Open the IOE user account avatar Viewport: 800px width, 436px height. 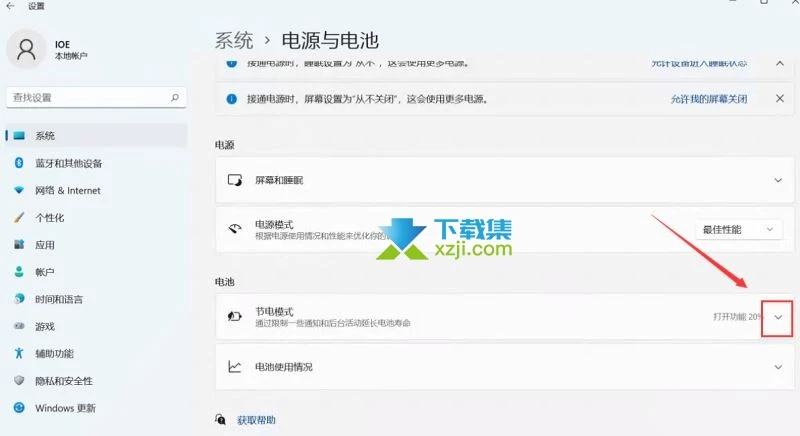[26, 49]
